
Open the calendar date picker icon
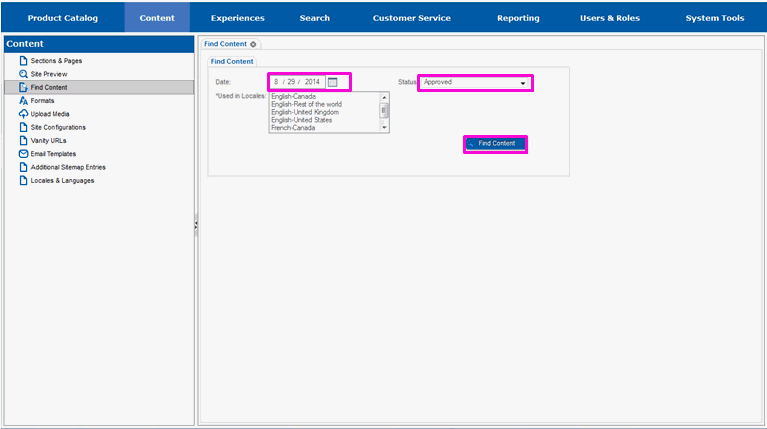pos(333,82)
